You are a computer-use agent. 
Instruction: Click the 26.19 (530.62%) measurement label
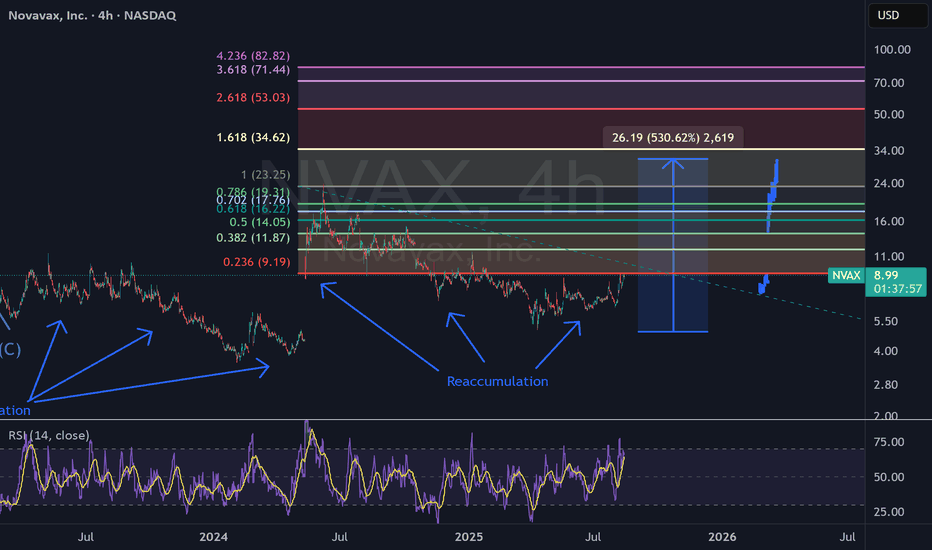point(673,138)
